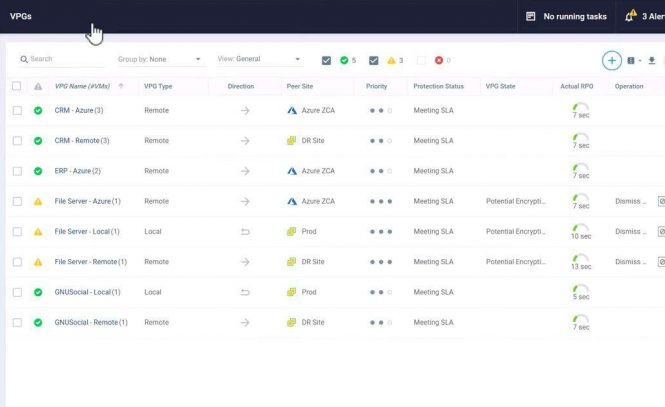This screenshot has width=665, height=407.
Task: Click the Actual RPO gauge for File Server - Remote
Action: (581, 260)
